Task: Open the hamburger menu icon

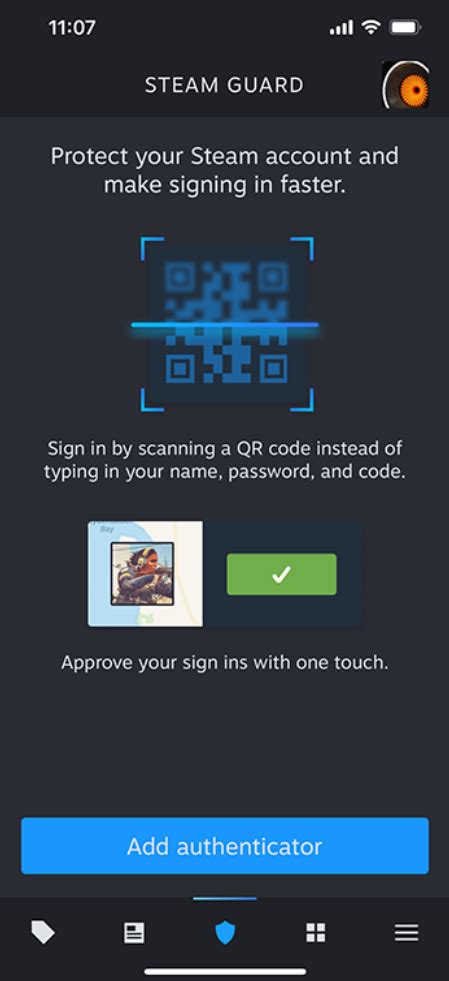Action: [406, 933]
